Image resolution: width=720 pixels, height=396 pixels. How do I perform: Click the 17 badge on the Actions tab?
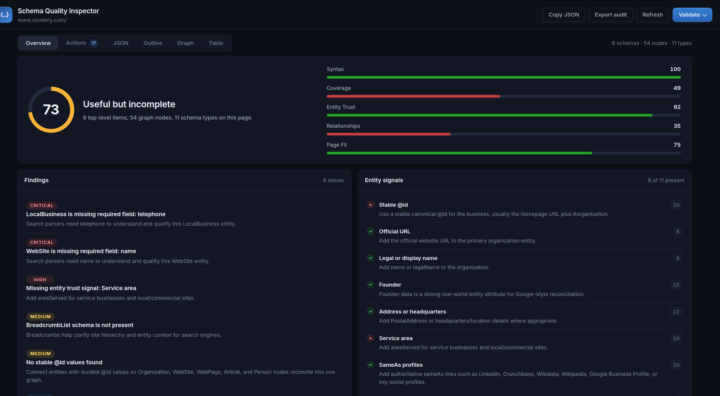pyautogui.click(x=94, y=43)
